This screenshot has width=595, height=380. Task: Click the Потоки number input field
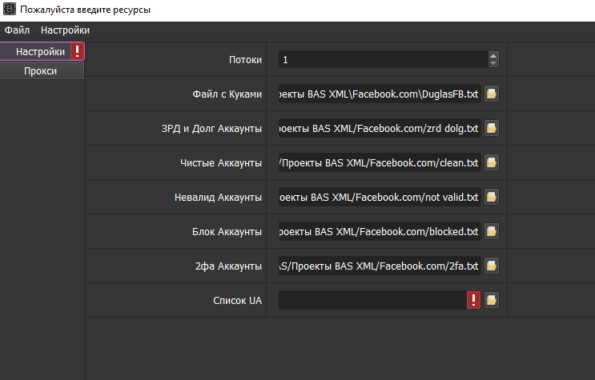383,60
